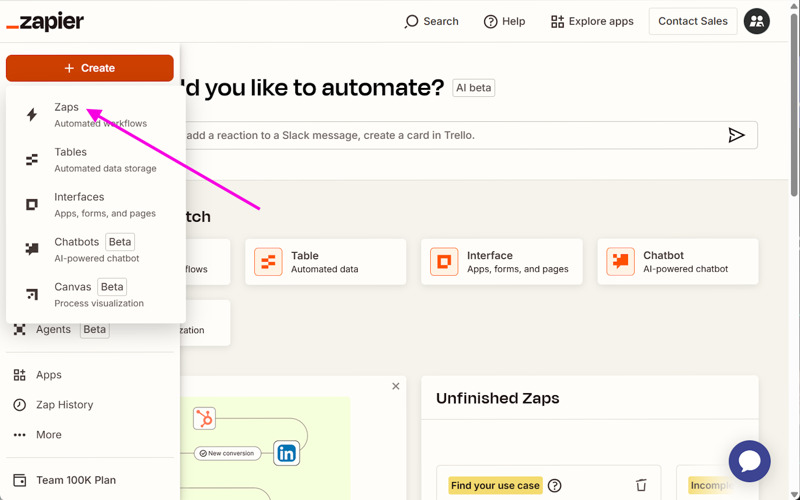Click the Search magnifier icon

point(411,21)
